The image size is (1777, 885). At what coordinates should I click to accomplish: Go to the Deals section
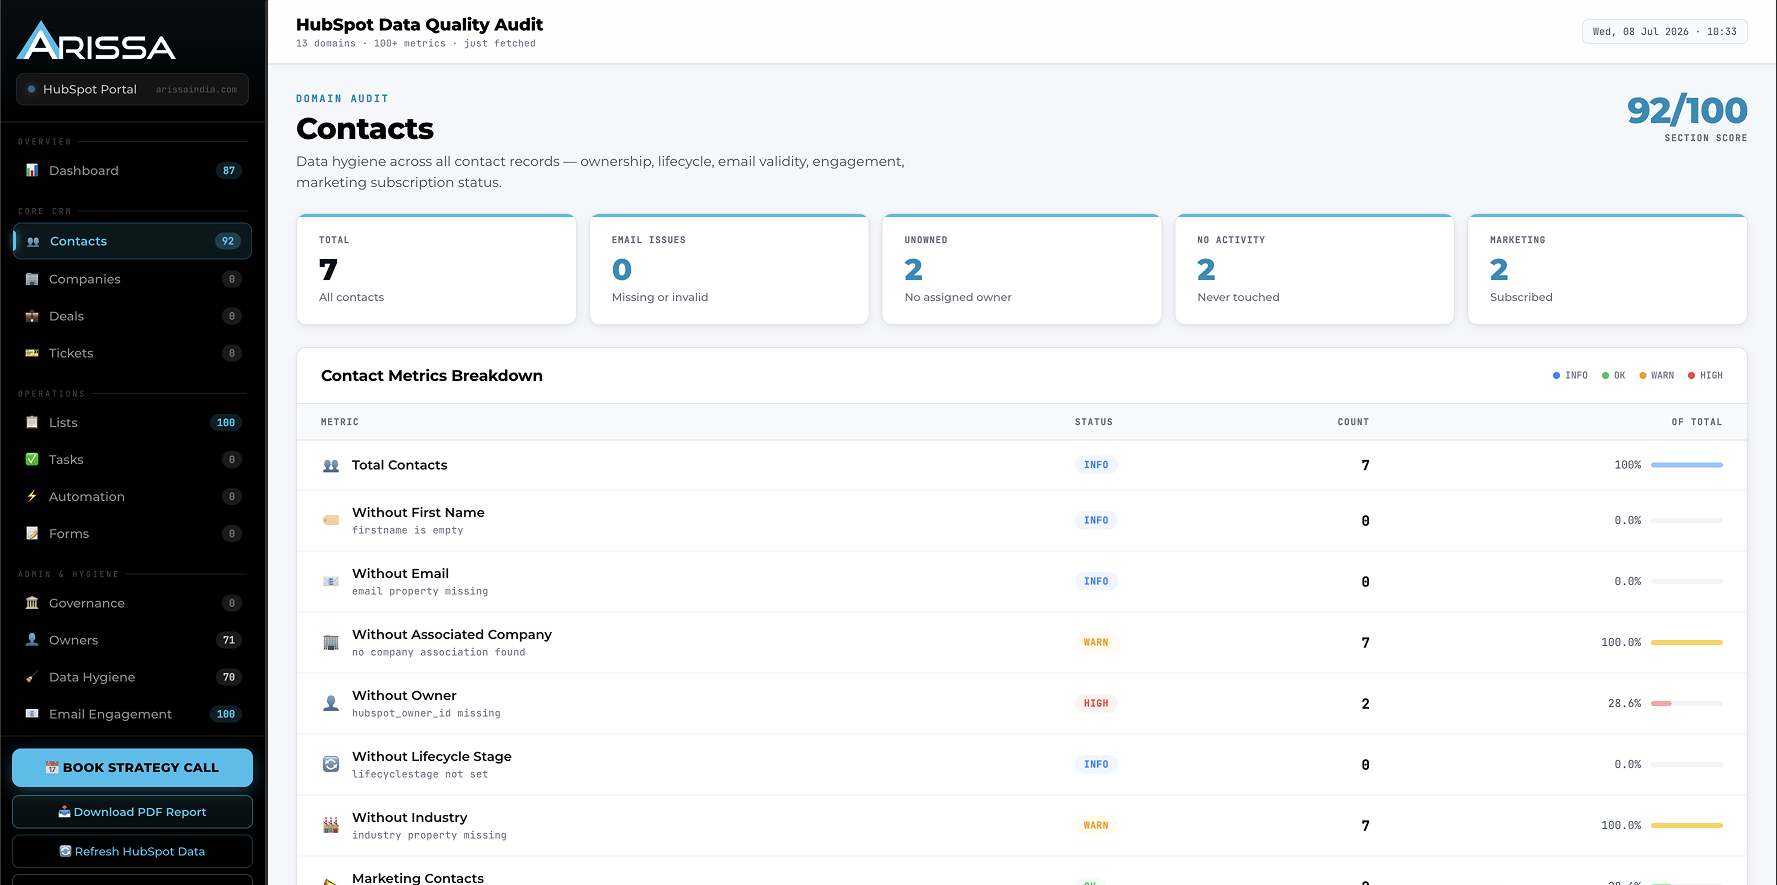coord(132,316)
